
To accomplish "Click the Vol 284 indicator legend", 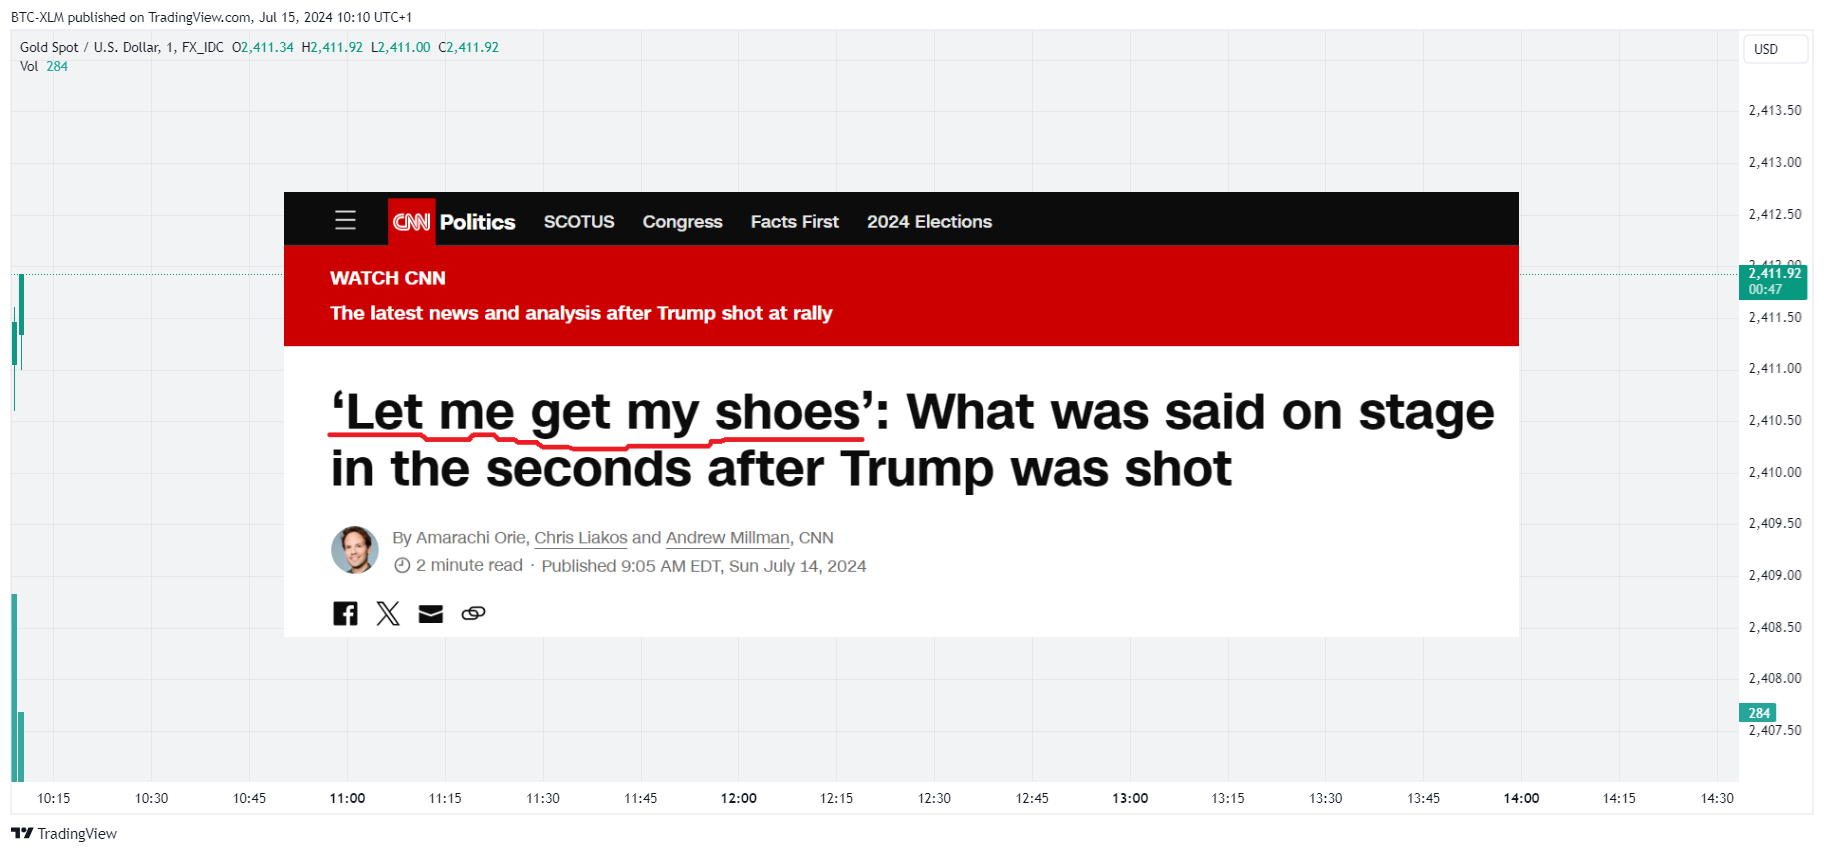I will click(x=44, y=66).
